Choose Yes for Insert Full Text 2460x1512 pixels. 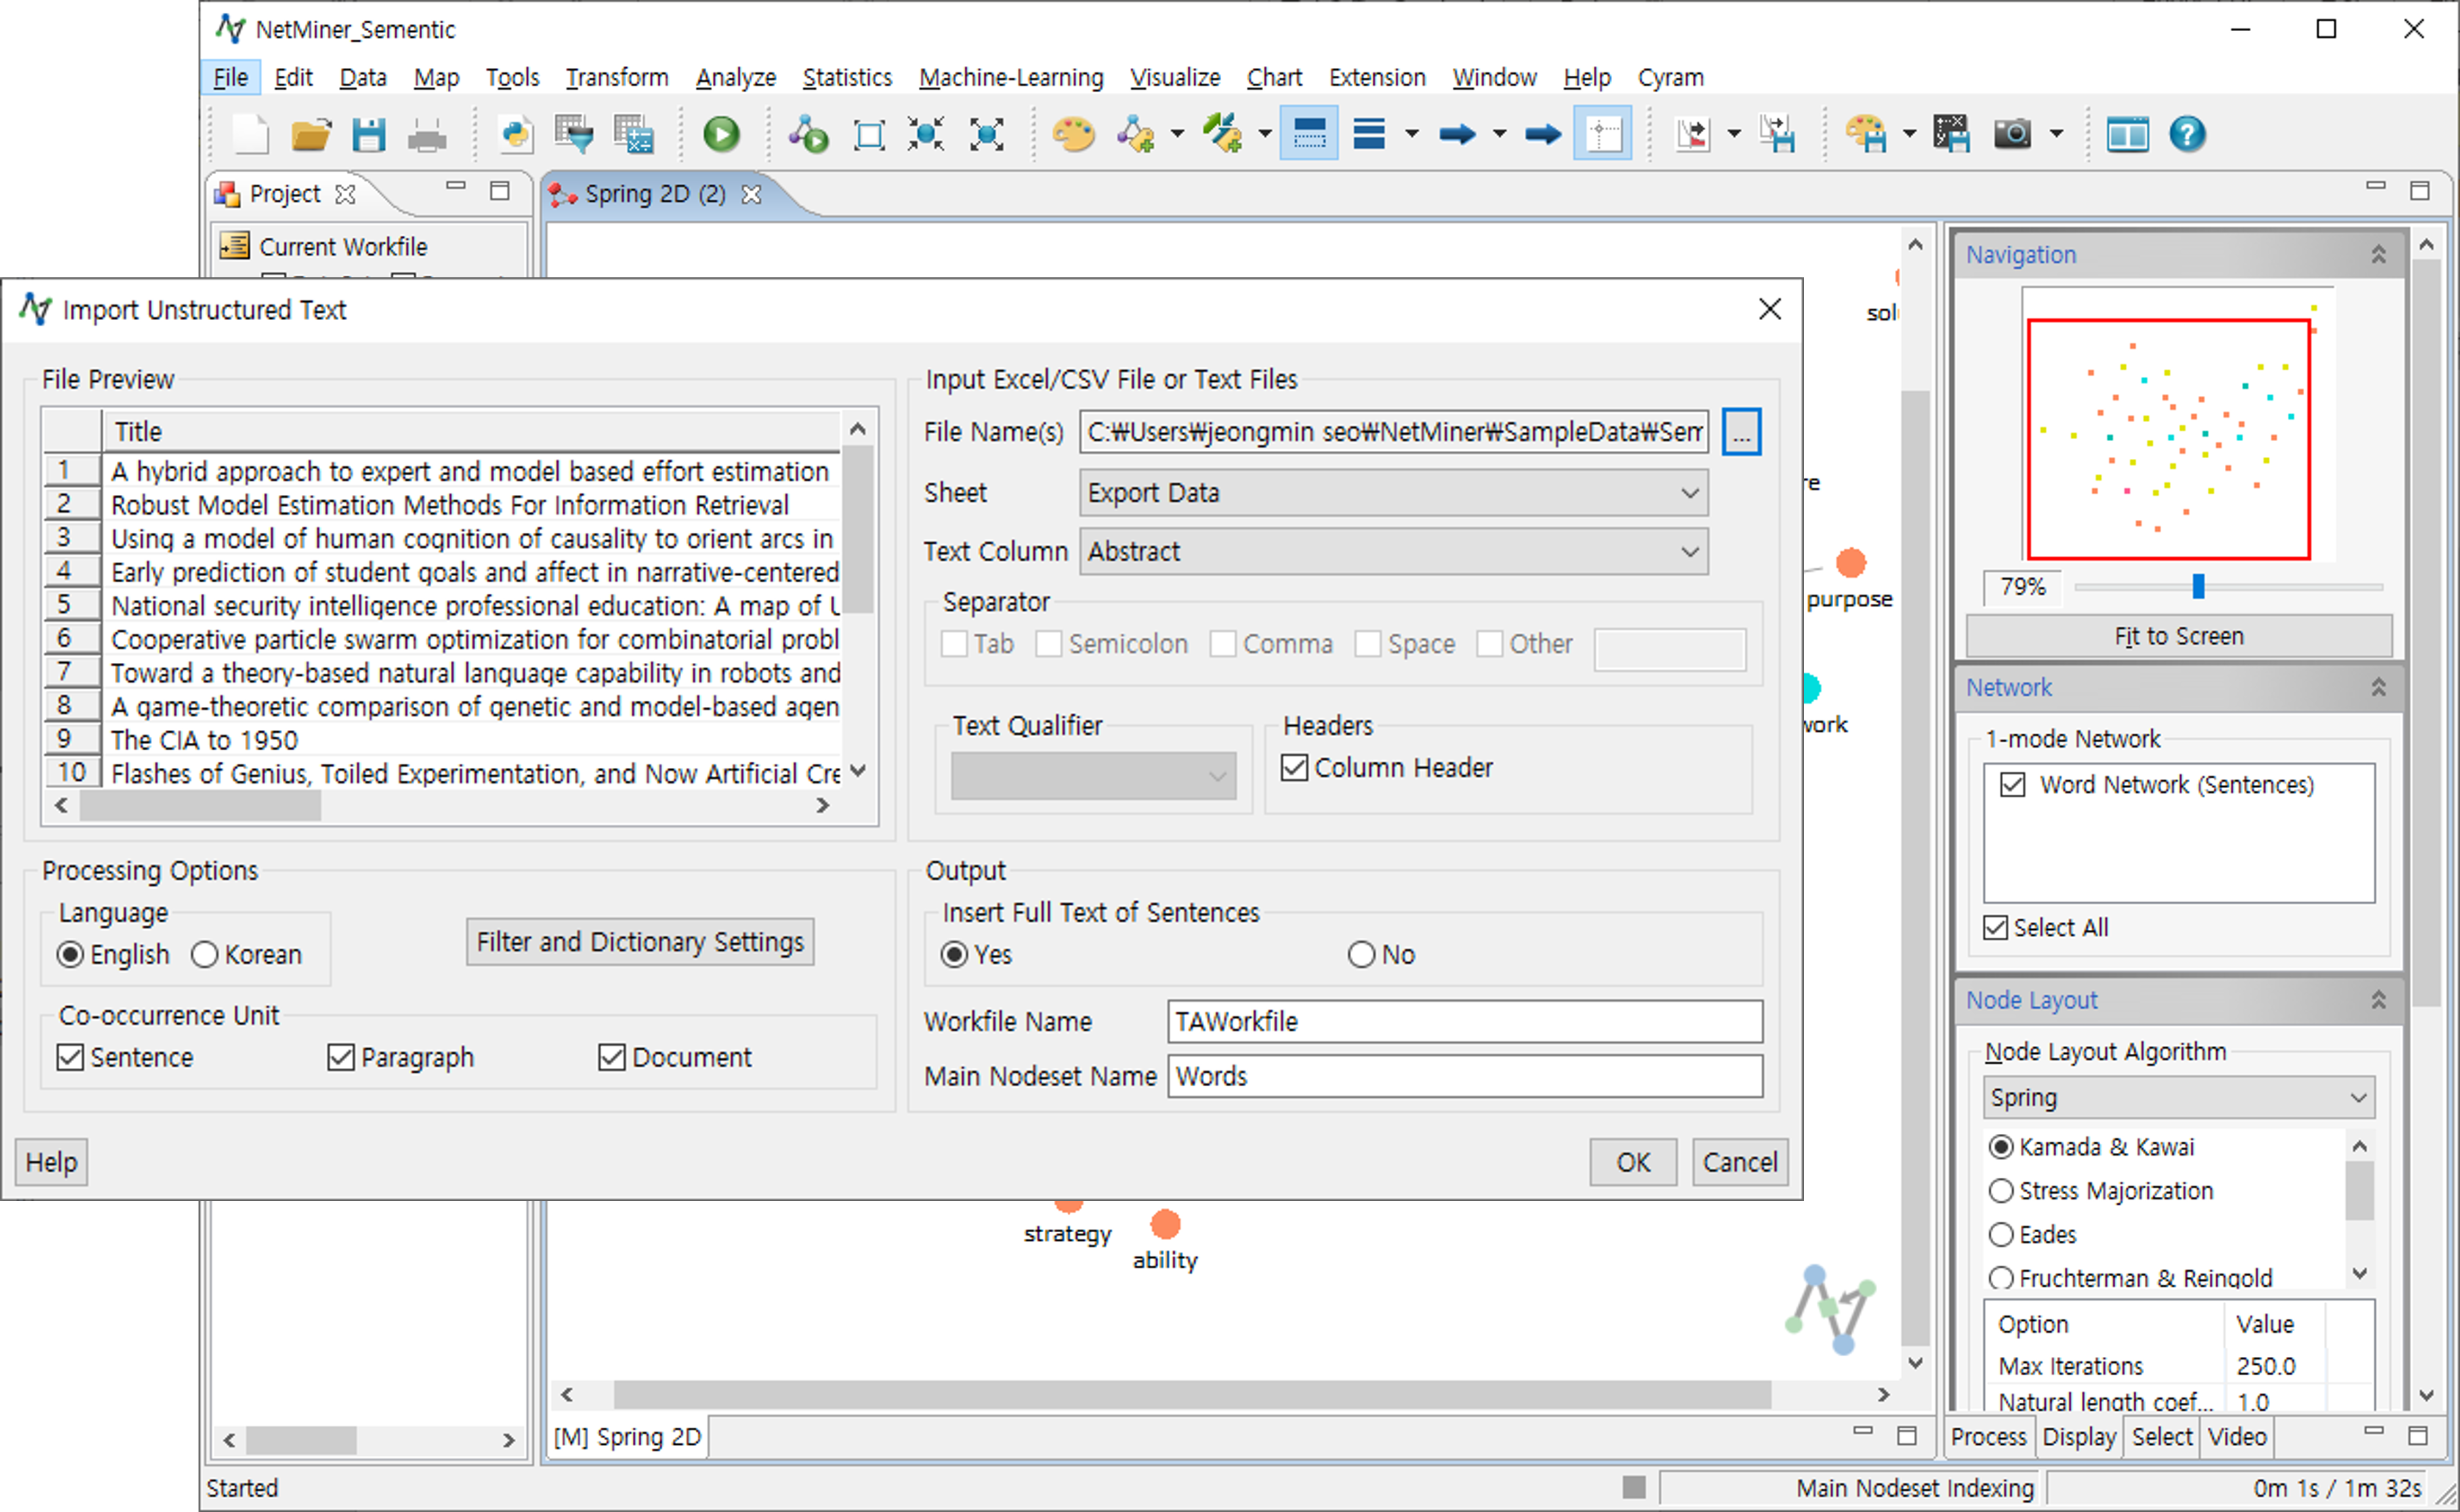click(954, 955)
